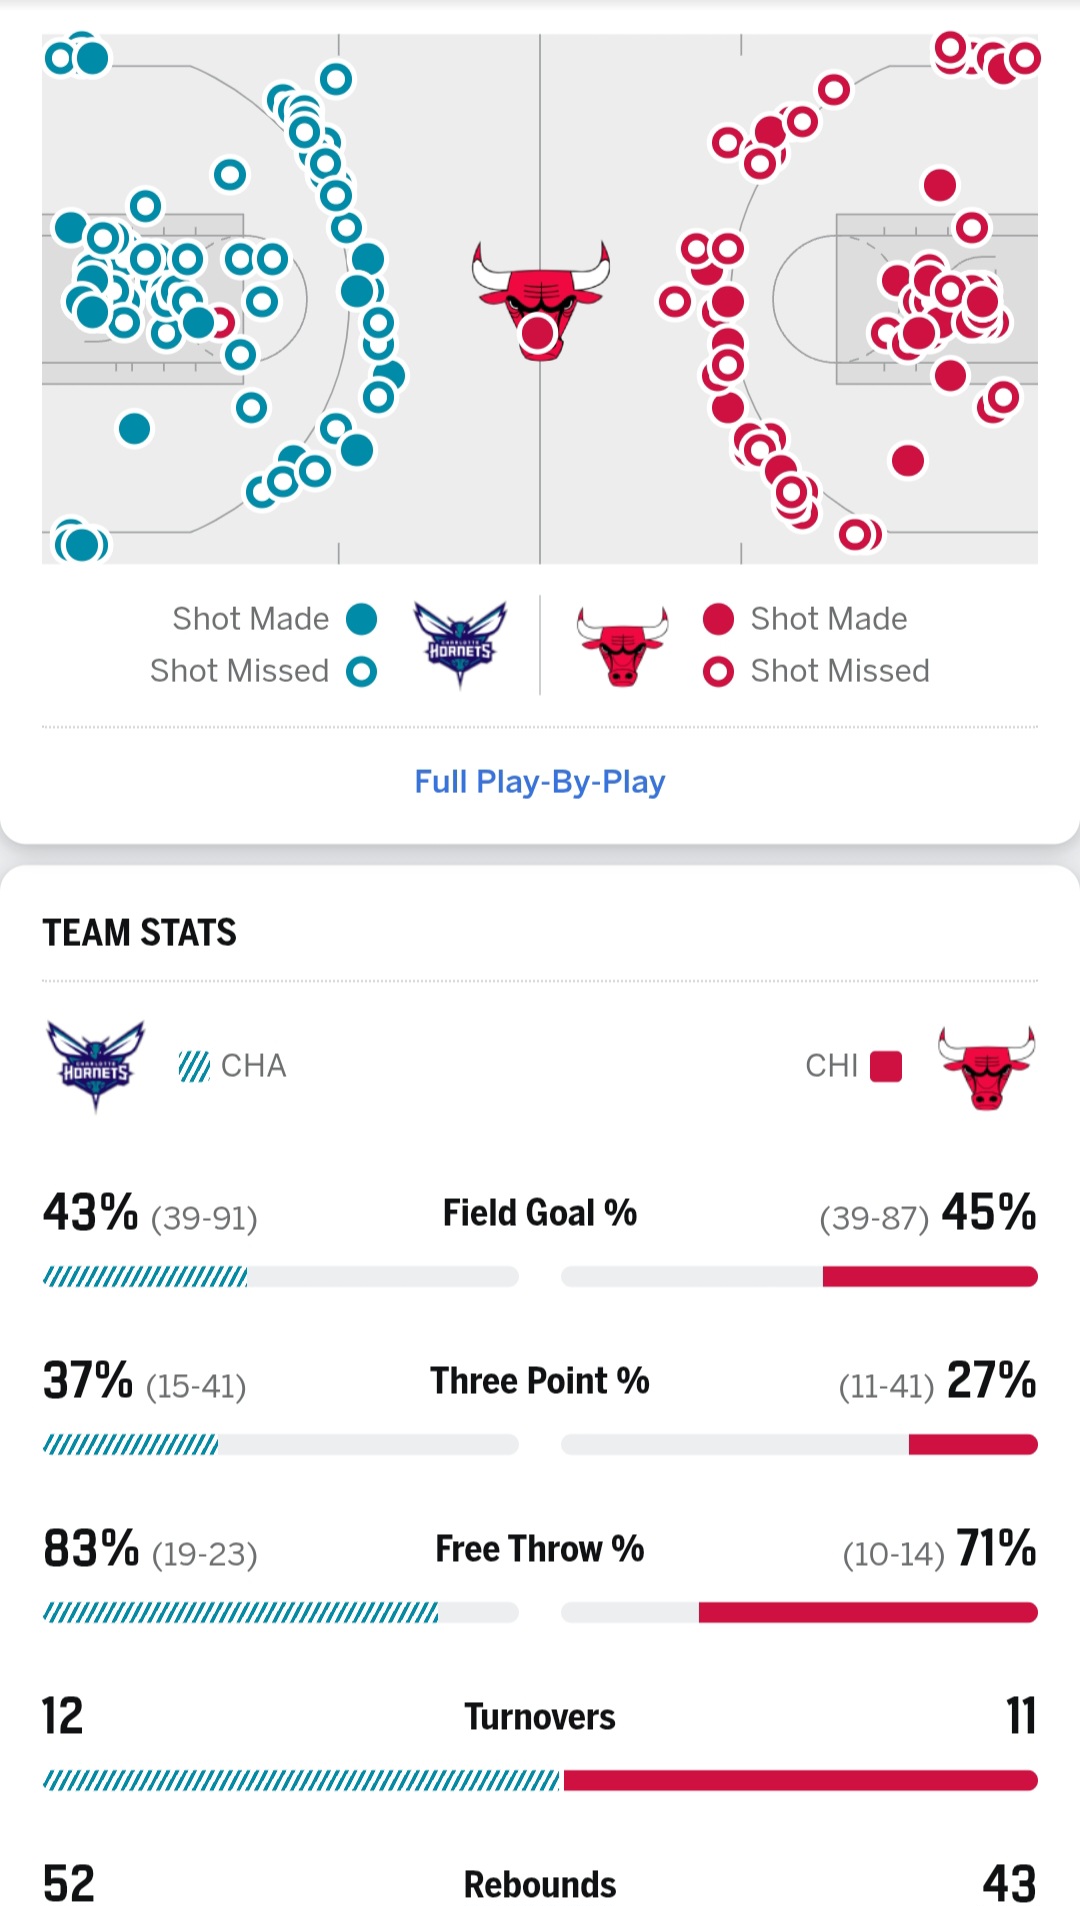This screenshot has height=1906, width=1080.
Task: Click the red Shot Missed legend ring
Action: (x=718, y=671)
